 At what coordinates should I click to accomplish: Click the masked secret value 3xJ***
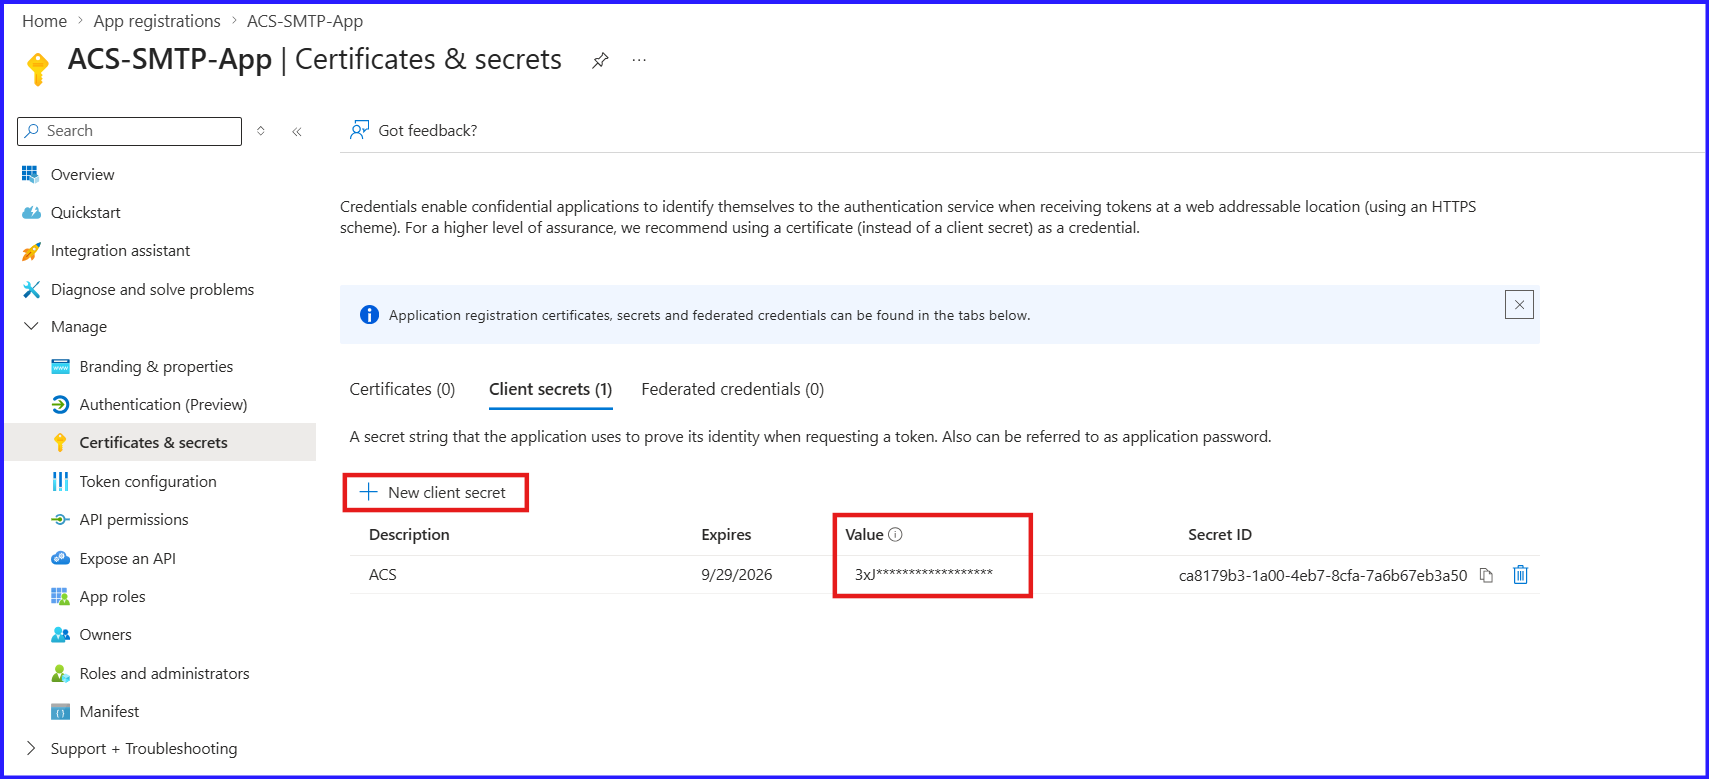924,574
